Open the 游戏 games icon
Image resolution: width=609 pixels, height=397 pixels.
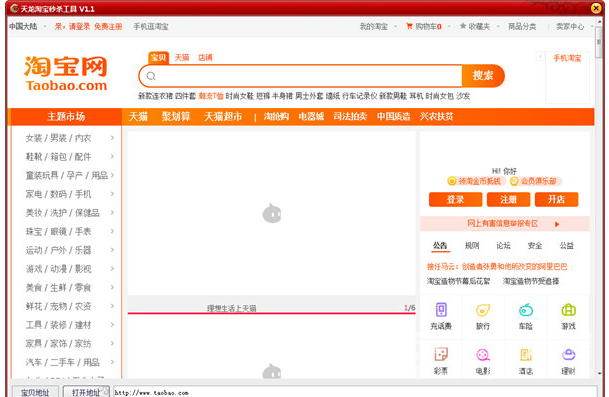coord(568,310)
